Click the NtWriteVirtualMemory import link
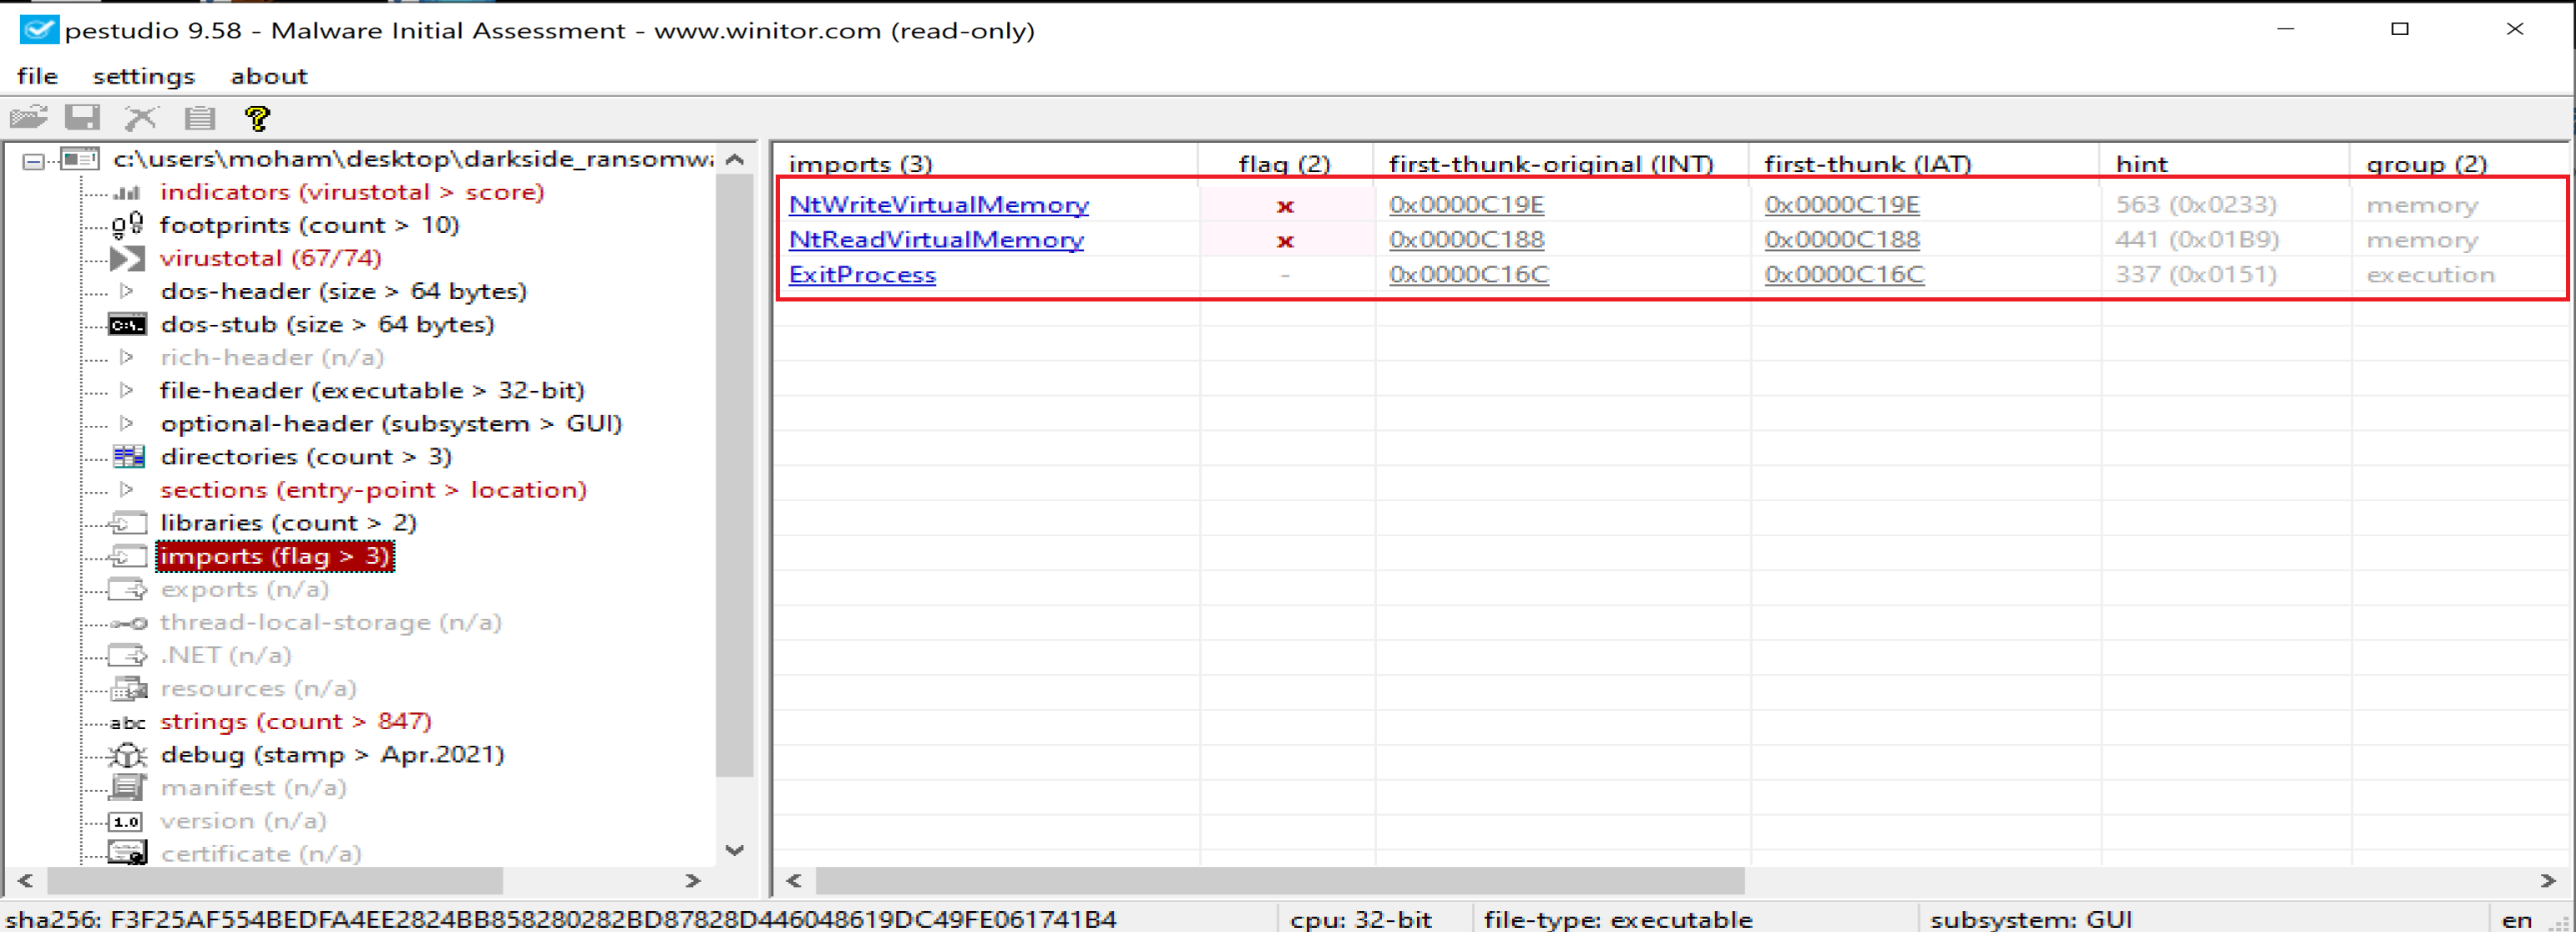This screenshot has width=2576, height=932. pos(938,205)
